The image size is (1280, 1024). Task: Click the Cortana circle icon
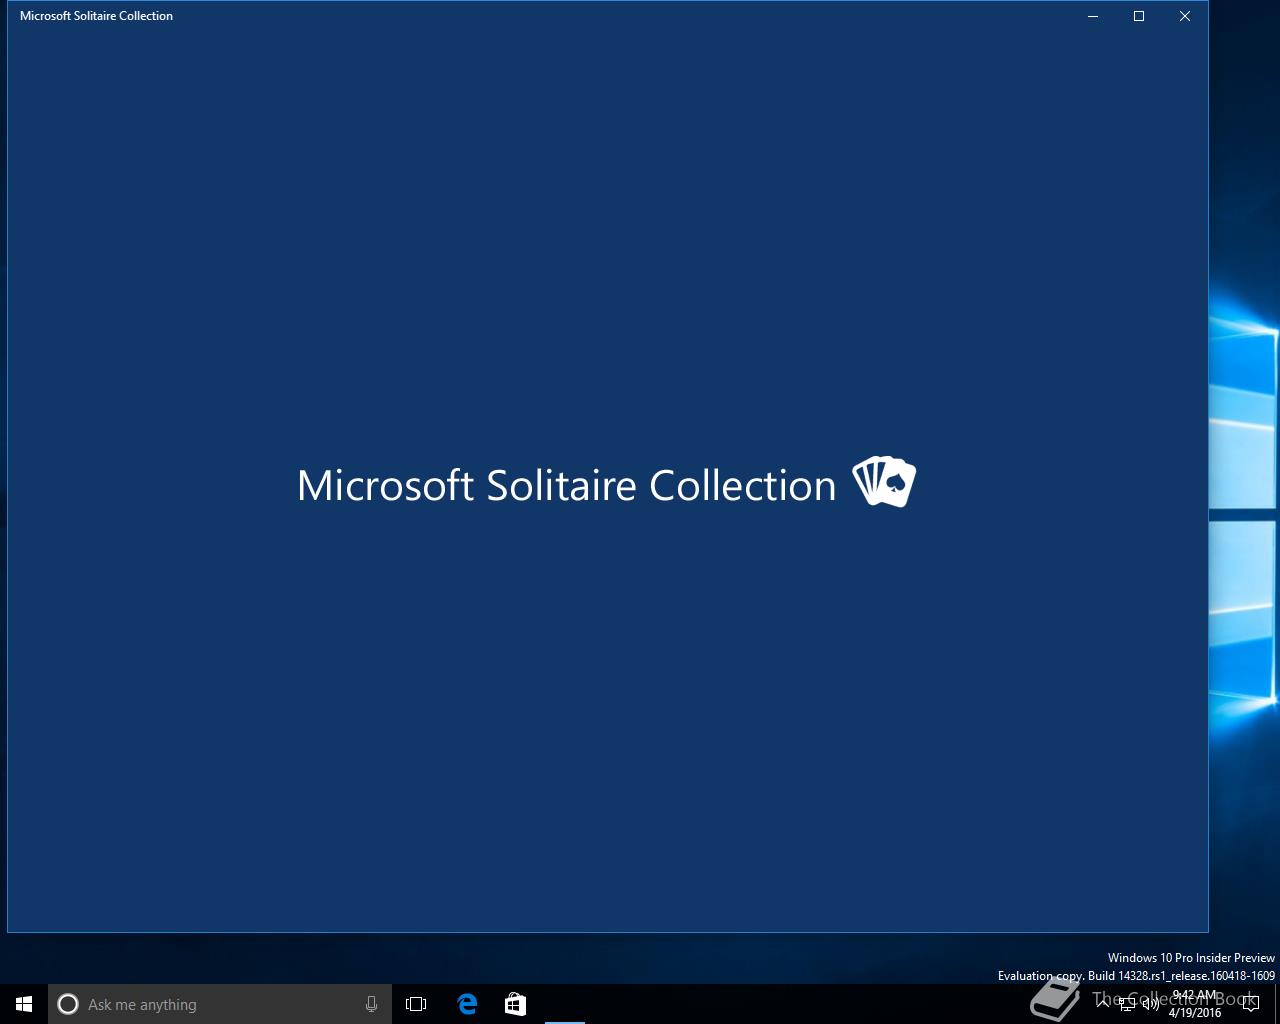click(68, 1004)
